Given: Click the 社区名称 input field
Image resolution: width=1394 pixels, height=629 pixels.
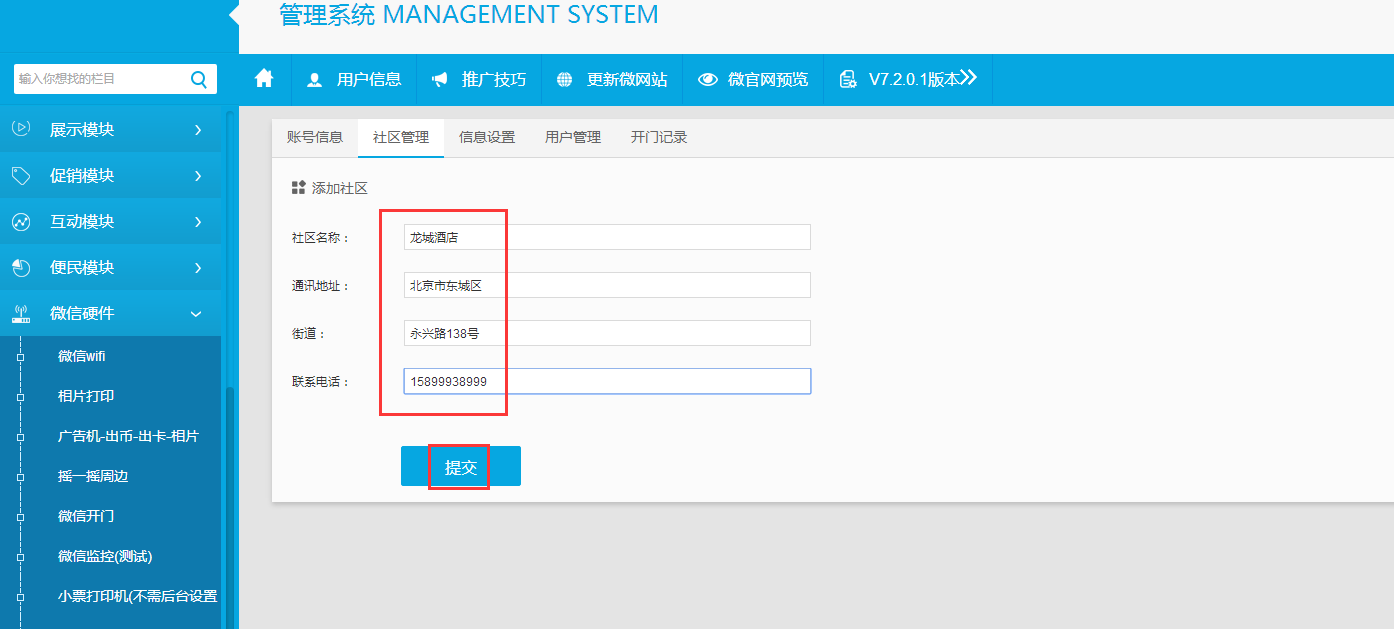Looking at the screenshot, I should pyautogui.click(x=607, y=237).
